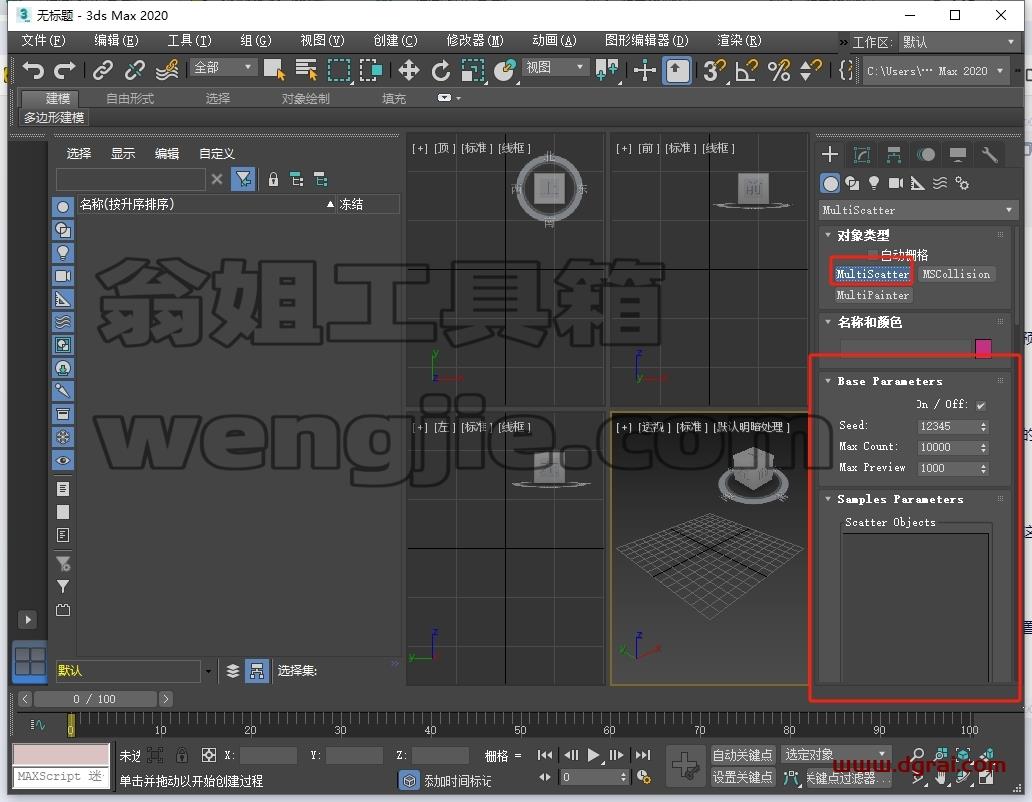Open the 工作区 默认 workspace dropdown

958,42
